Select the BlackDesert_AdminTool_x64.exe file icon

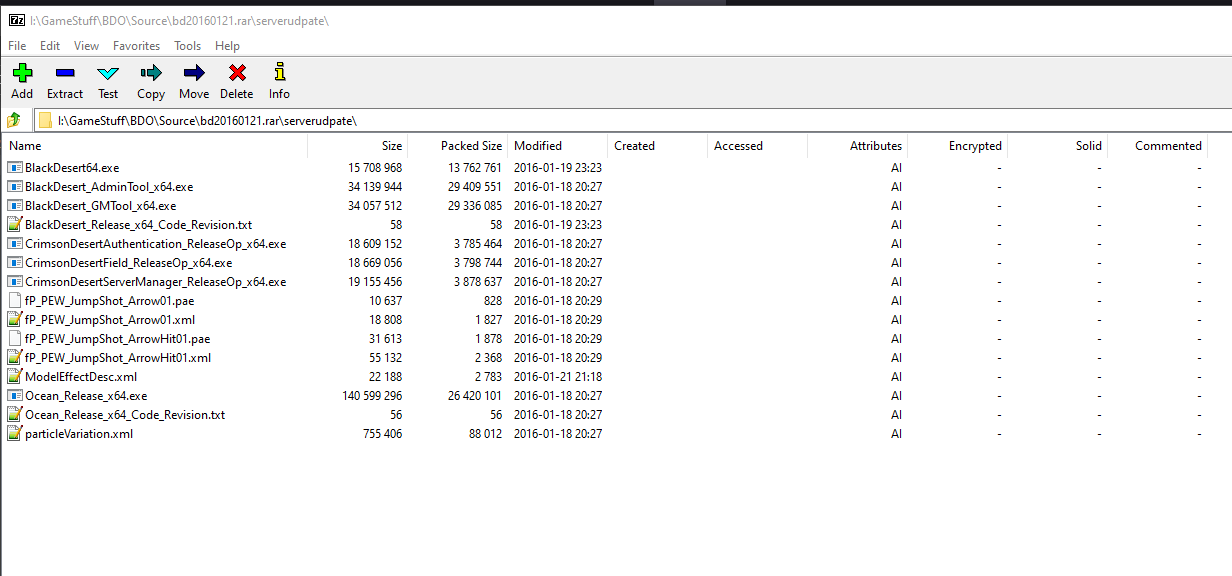14,187
